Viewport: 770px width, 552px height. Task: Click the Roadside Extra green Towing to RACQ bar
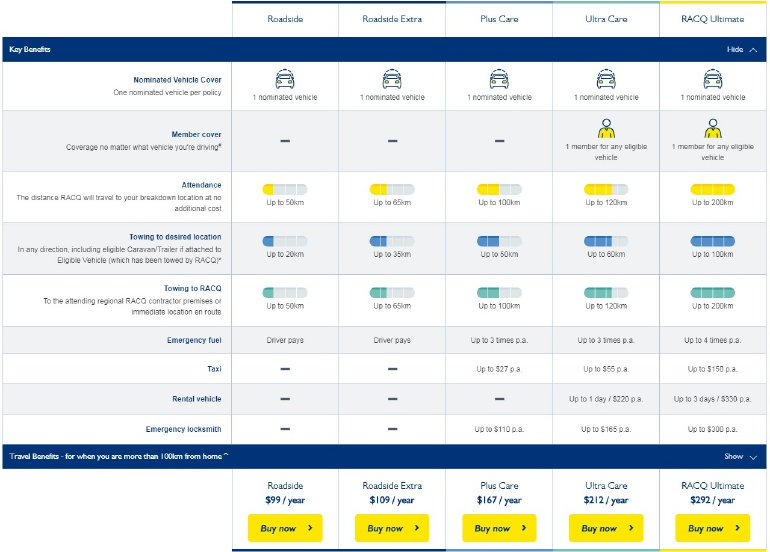392,293
